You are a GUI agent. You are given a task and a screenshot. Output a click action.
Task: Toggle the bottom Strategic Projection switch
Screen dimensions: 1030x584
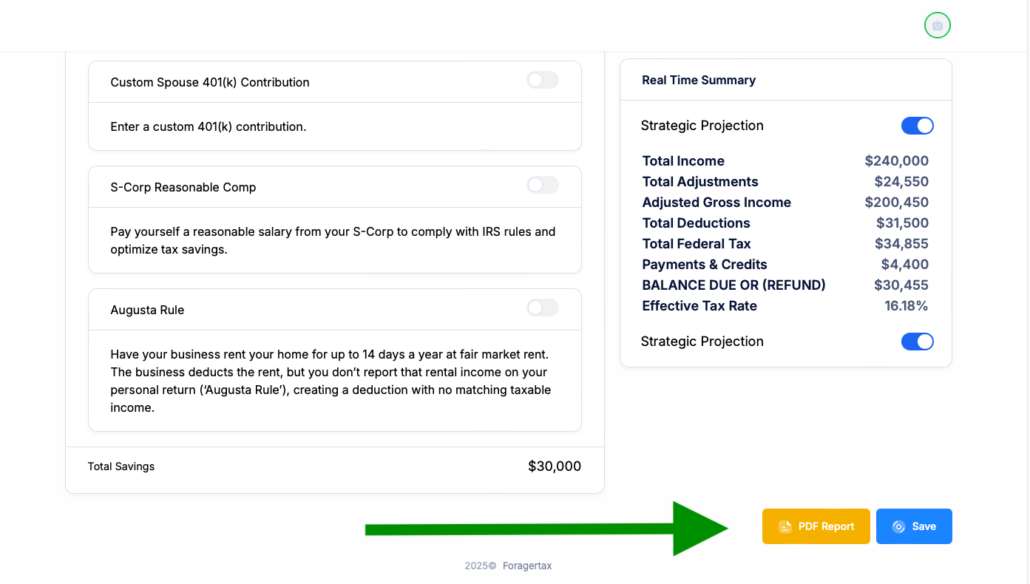[916, 342]
